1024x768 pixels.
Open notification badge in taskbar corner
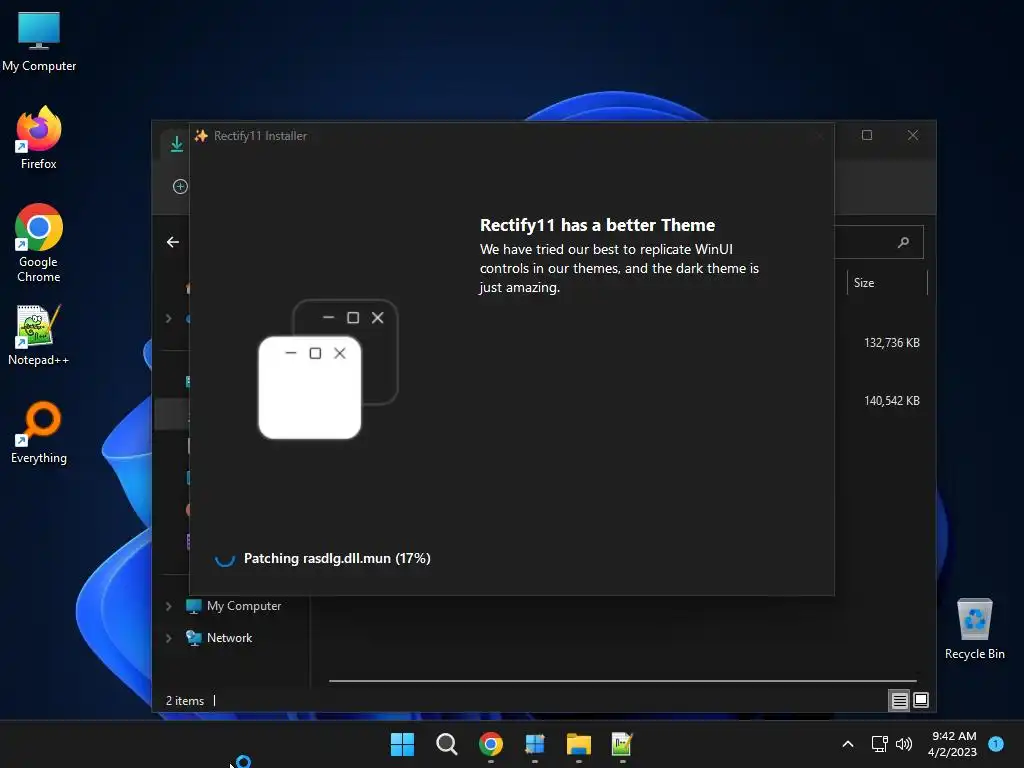point(996,743)
